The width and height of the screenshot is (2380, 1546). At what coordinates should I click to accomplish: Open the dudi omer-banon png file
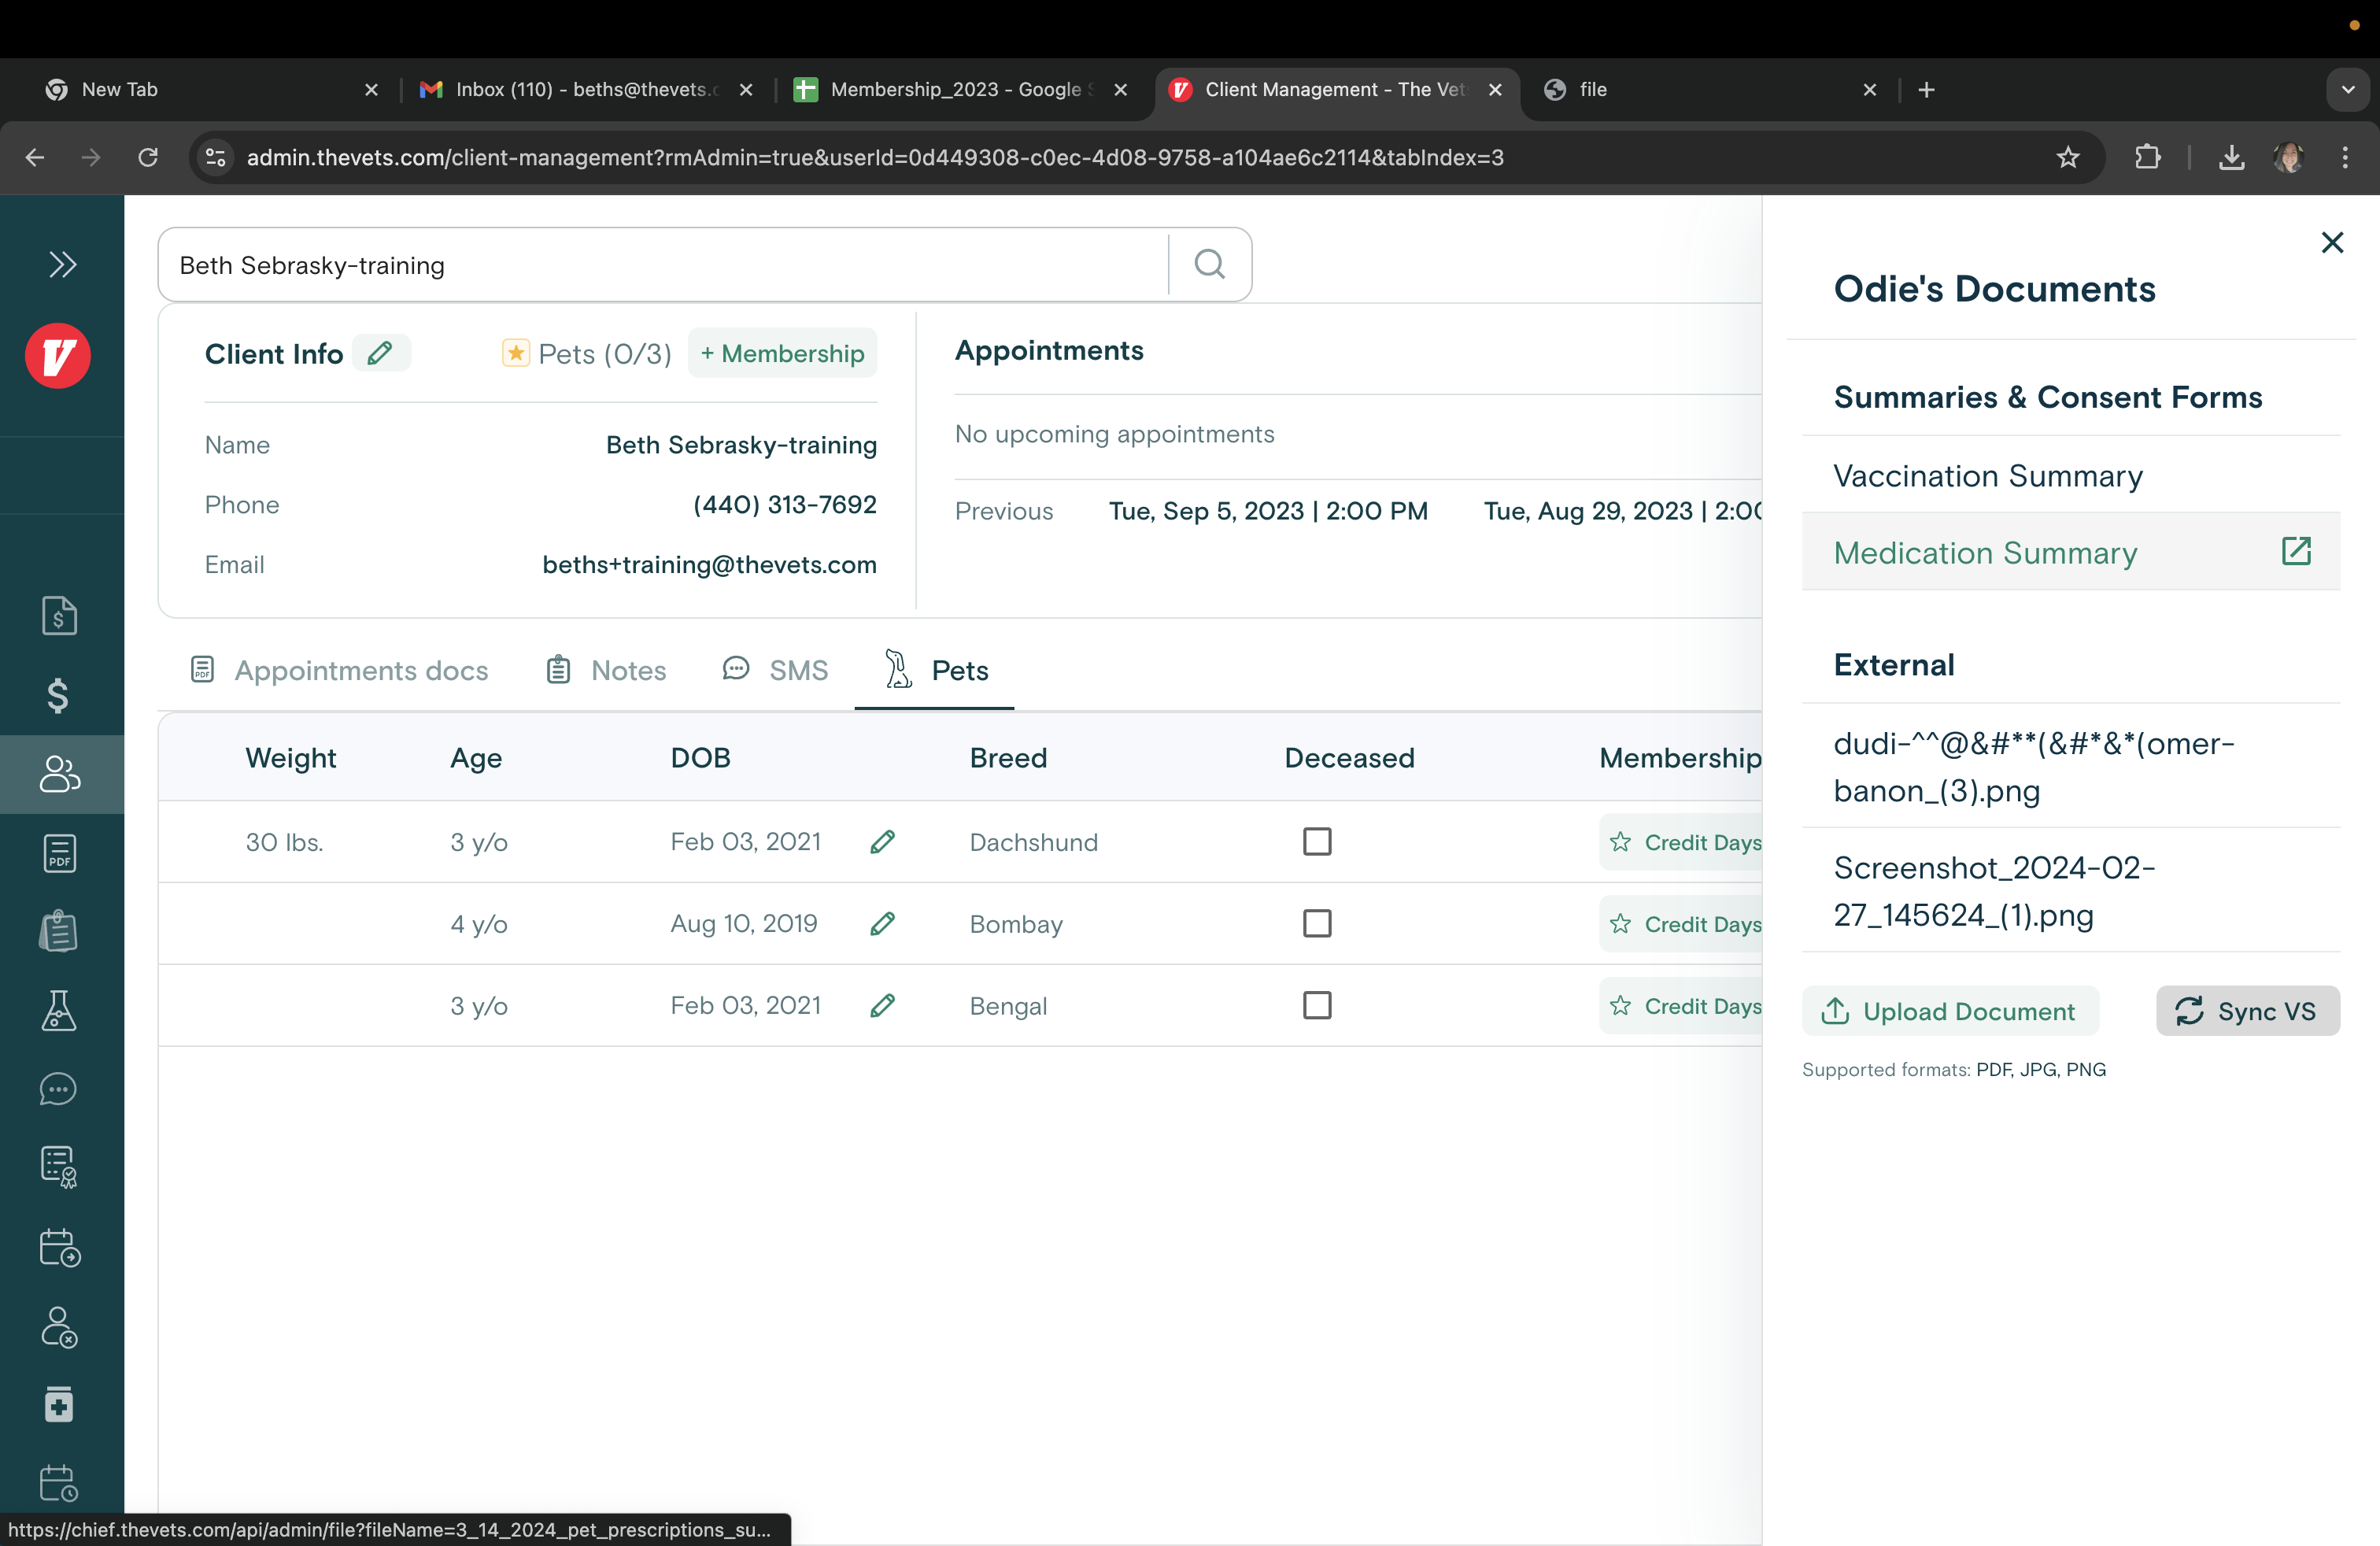(x=2070, y=767)
